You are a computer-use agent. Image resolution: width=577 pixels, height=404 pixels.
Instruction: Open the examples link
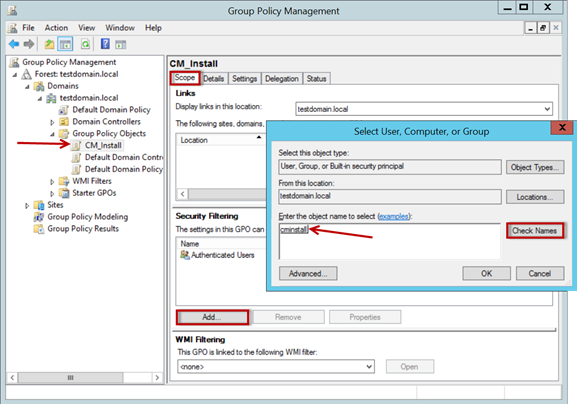tap(394, 216)
